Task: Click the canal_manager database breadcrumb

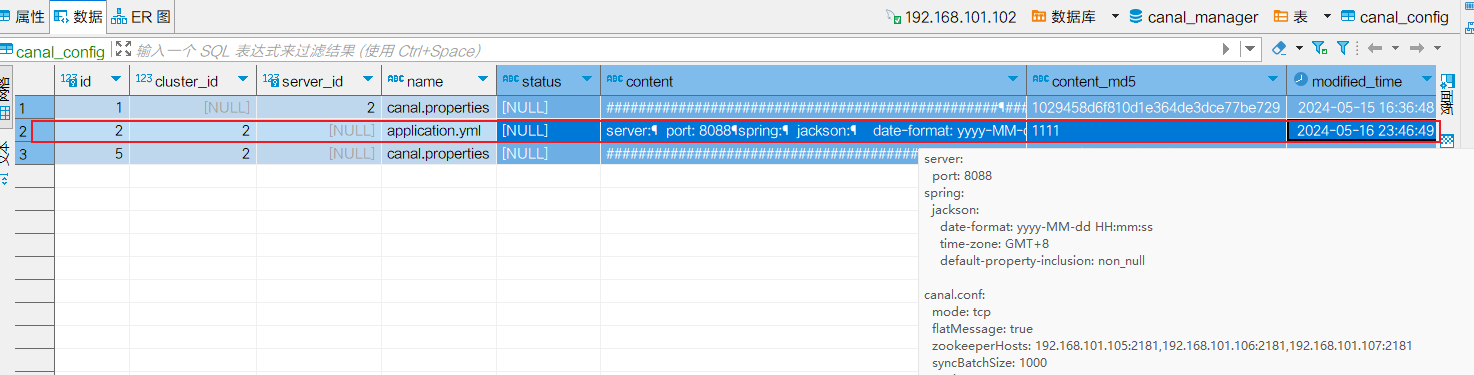Action: (1193, 16)
